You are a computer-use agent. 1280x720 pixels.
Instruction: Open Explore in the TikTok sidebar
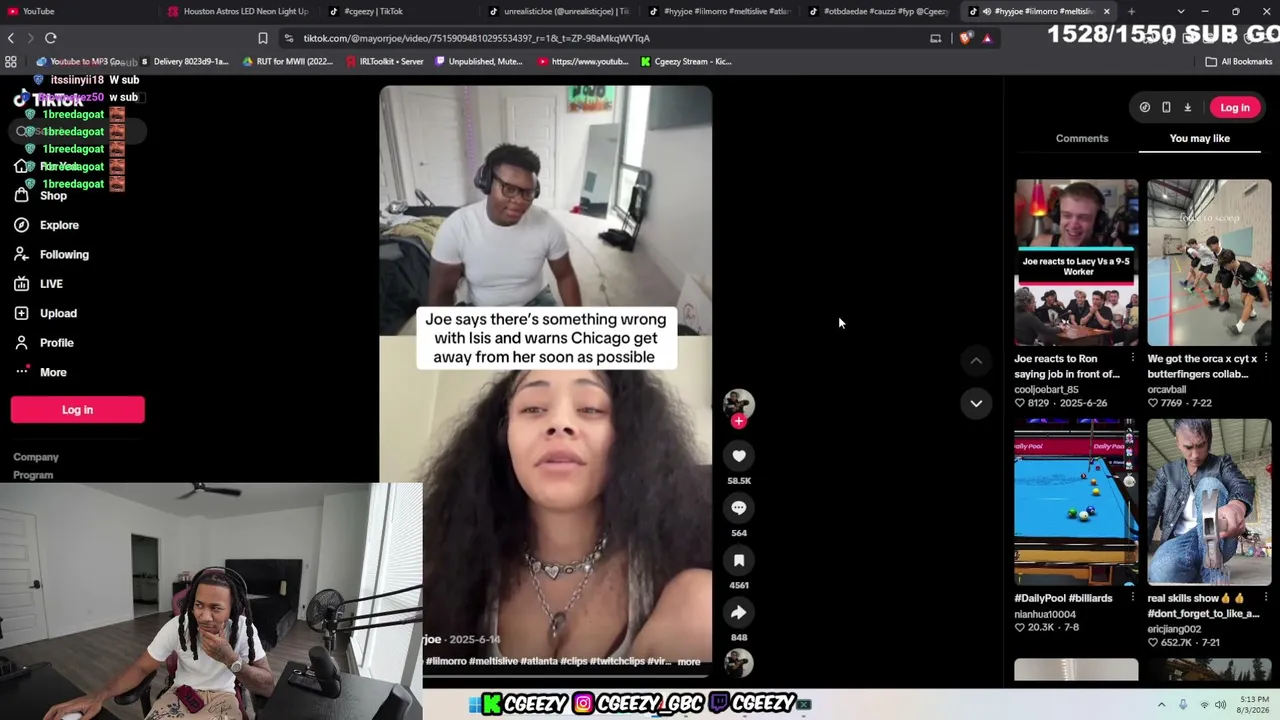(x=46, y=225)
